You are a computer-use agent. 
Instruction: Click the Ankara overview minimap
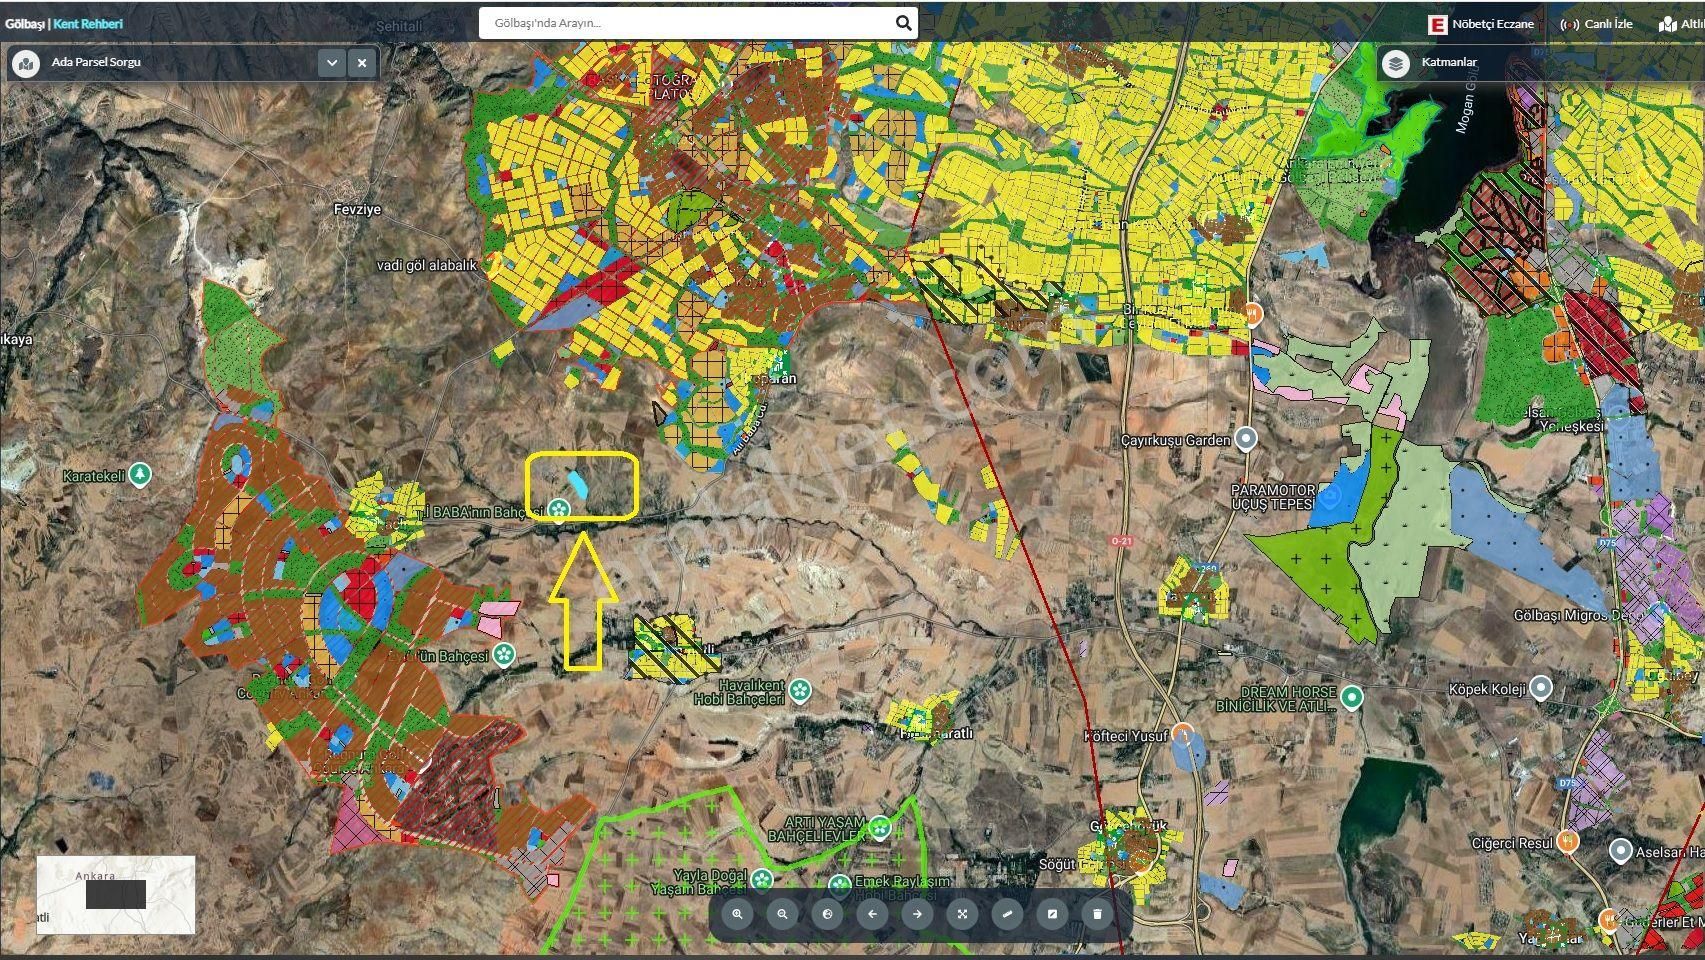116,895
